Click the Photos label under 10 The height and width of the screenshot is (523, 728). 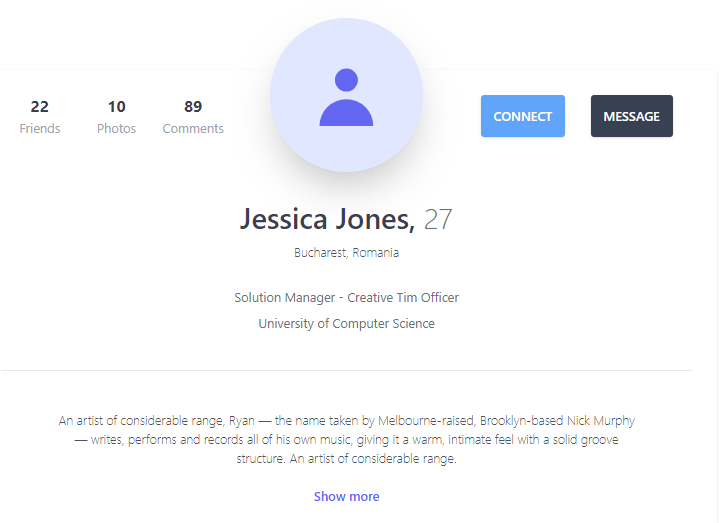116,128
